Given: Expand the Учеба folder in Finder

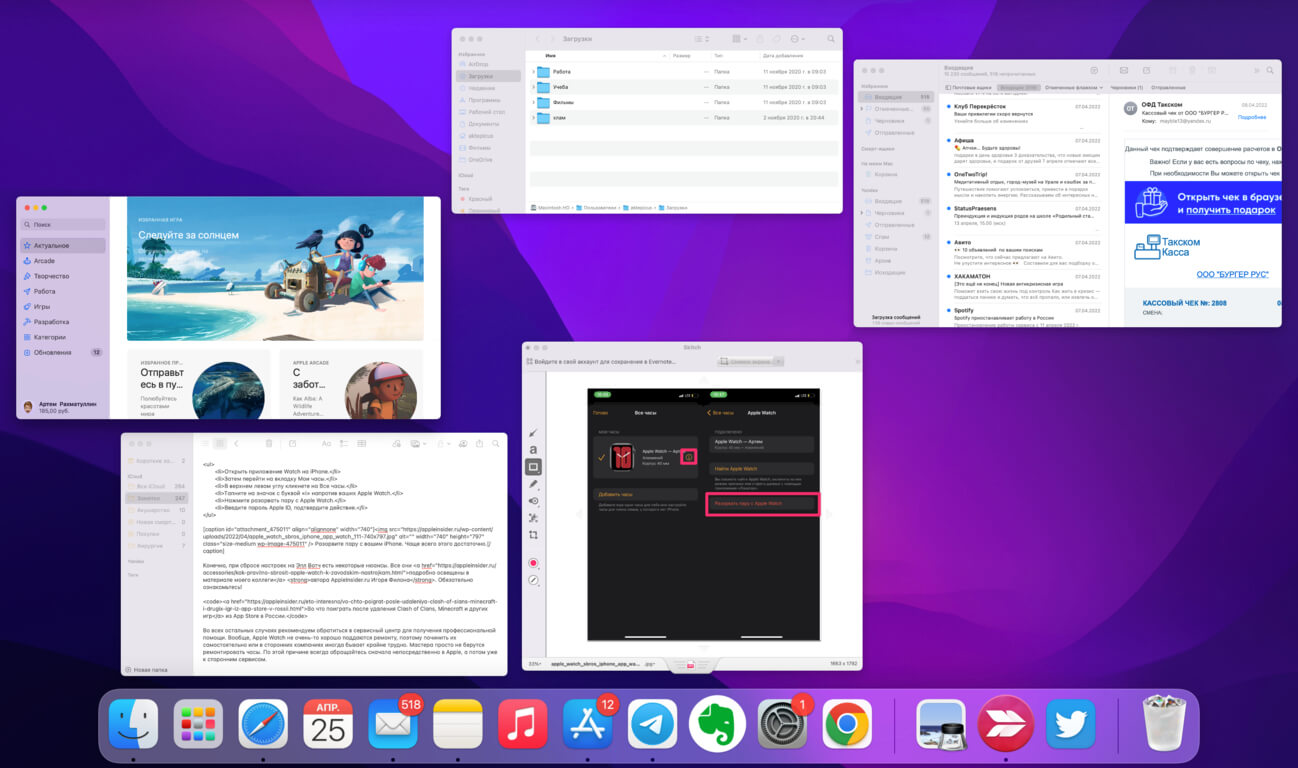Looking at the screenshot, I should pyautogui.click(x=533, y=87).
